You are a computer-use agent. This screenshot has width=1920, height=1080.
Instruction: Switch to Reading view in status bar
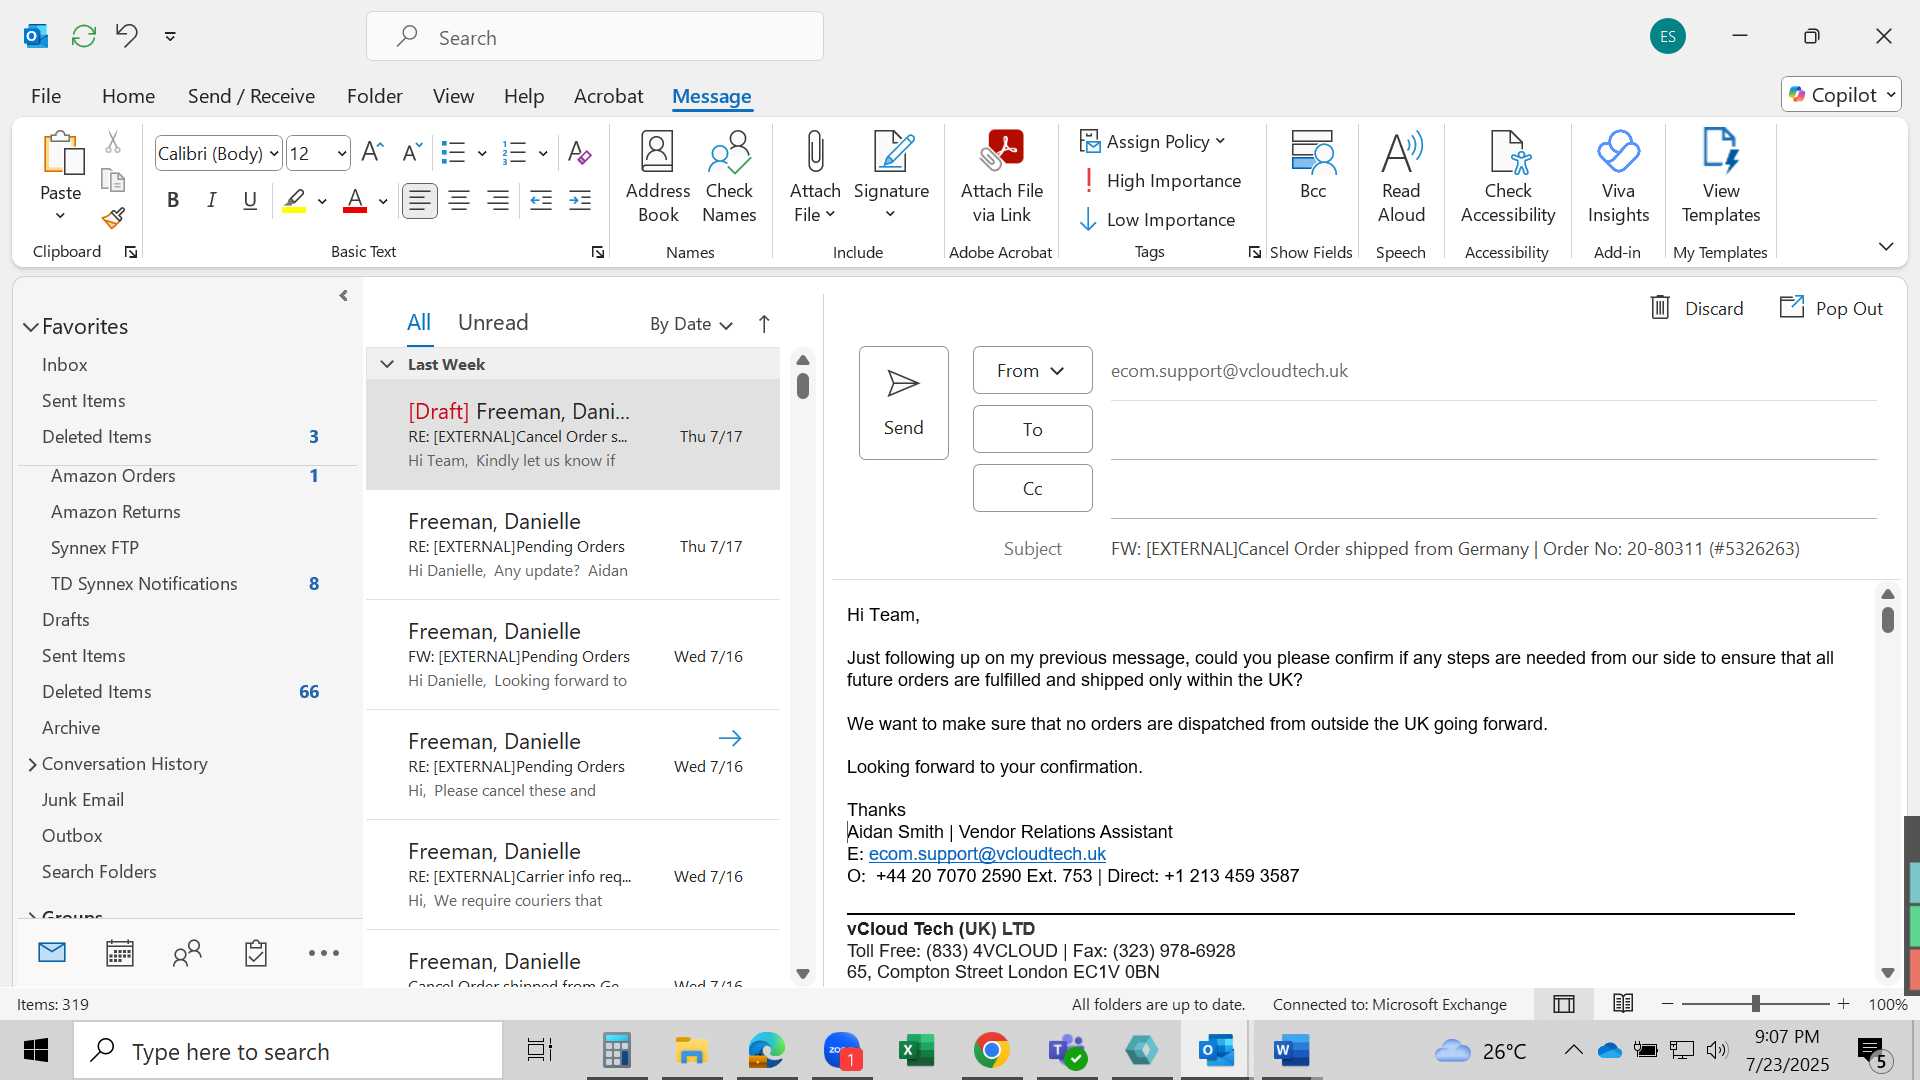click(x=1623, y=1003)
